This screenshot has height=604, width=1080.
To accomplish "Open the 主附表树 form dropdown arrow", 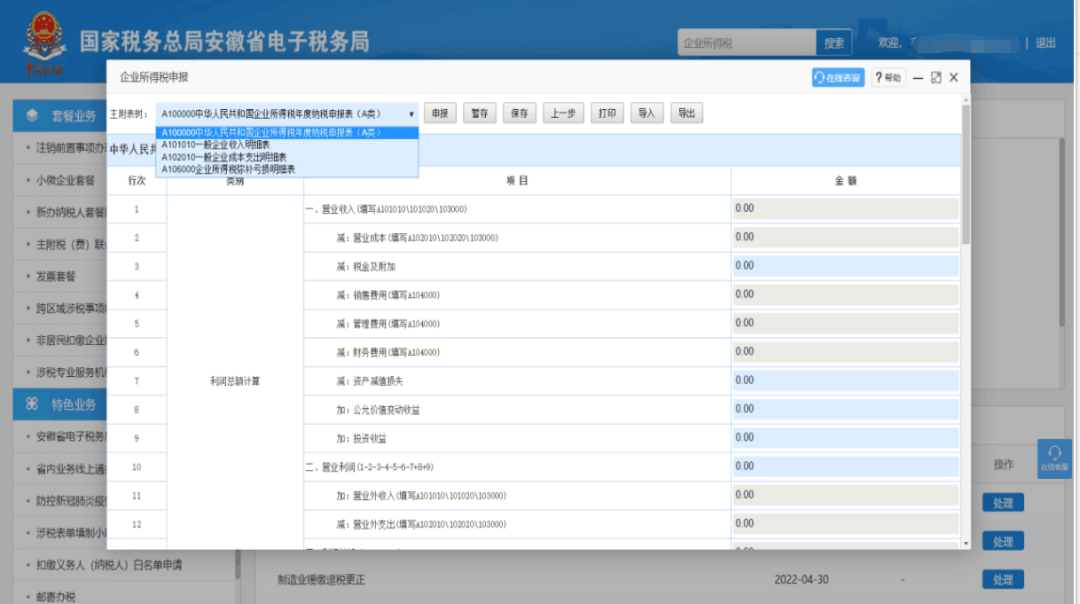I will pyautogui.click(x=411, y=114).
